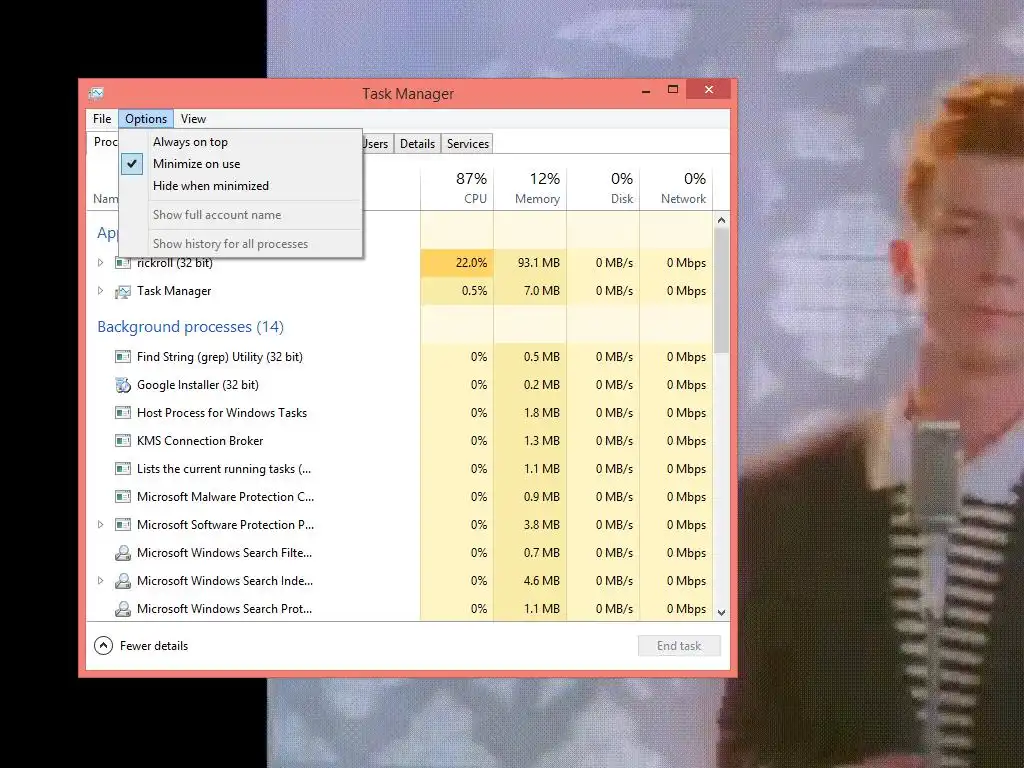Click the KMS Connection Broker icon
This screenshot has height=768, width=1024.
[123, 441]
